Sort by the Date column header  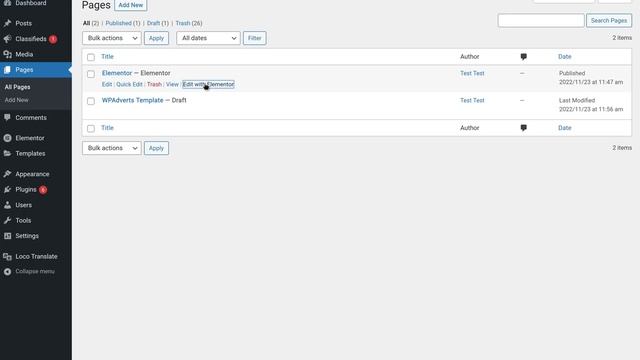564,57
